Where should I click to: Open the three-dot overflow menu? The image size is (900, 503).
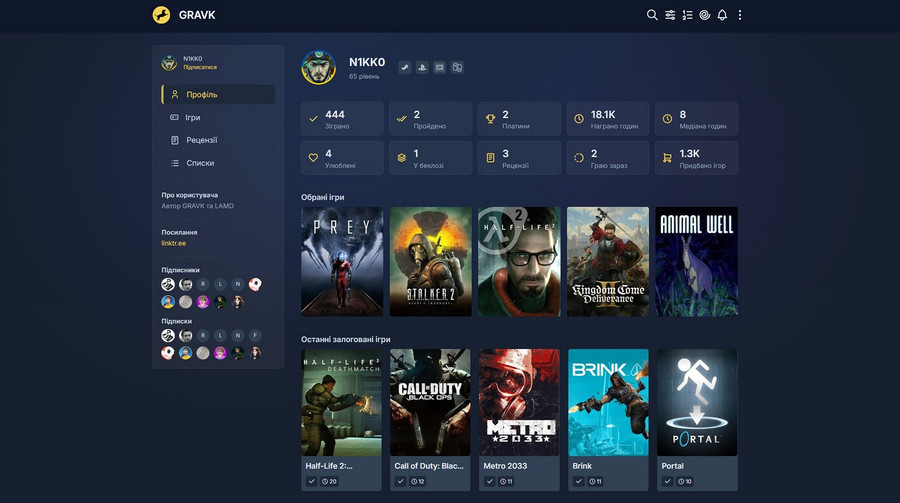point(740,15)
